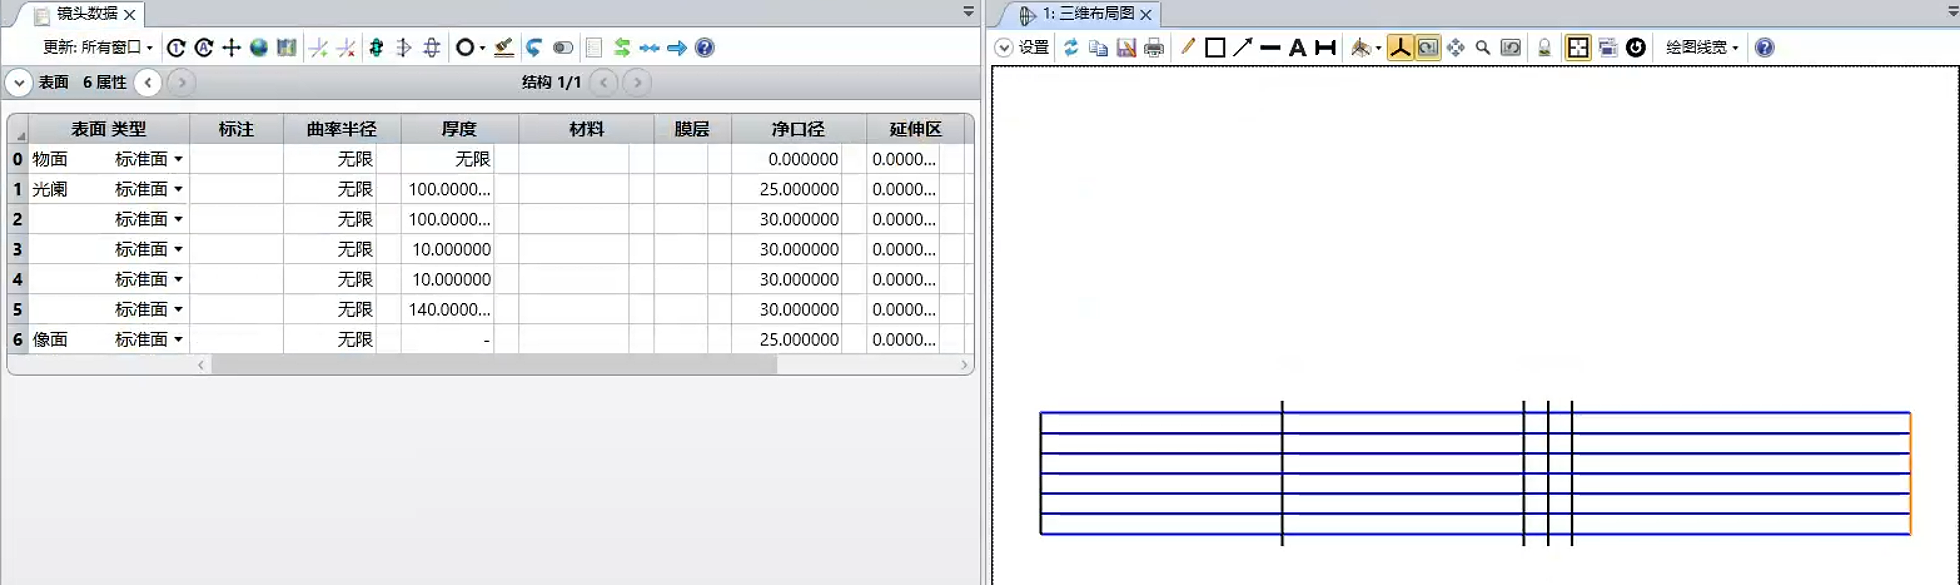1960x585 pixels.
Task: Click the blue globe icon in lens data toolbar
Action: tap(259, 47)
